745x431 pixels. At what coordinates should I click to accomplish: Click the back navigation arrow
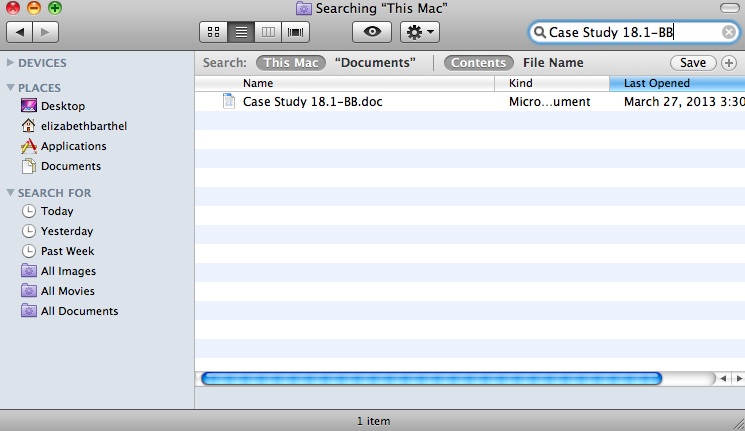(x=21, y=33)
